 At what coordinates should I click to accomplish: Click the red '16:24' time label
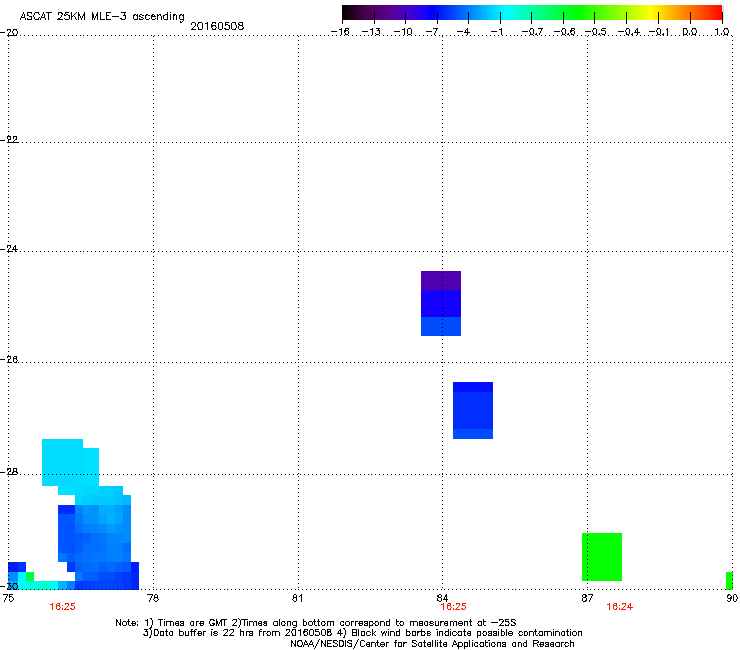(619, 607)
